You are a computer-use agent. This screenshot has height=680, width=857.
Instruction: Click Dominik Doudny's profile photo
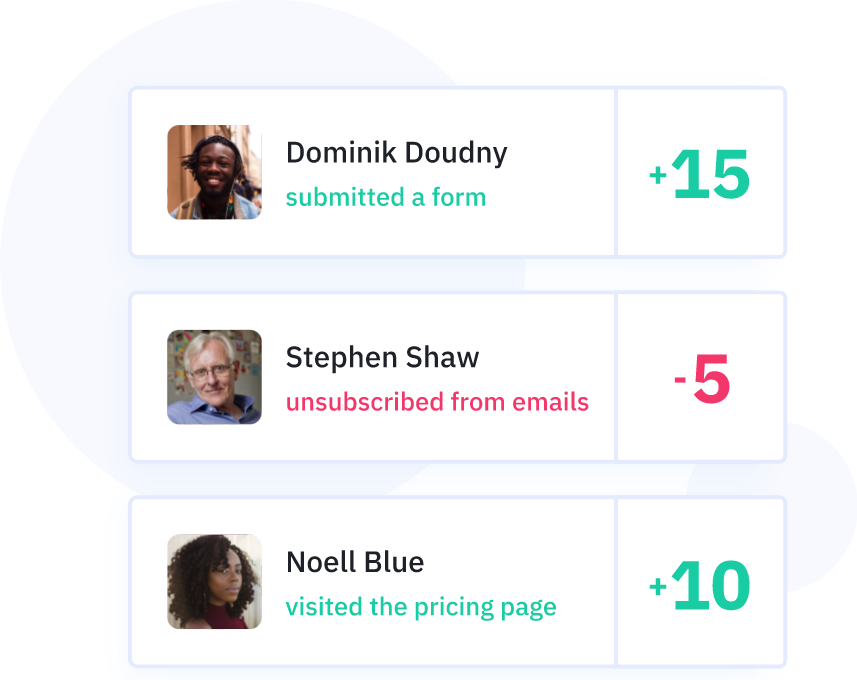[214, 172]
